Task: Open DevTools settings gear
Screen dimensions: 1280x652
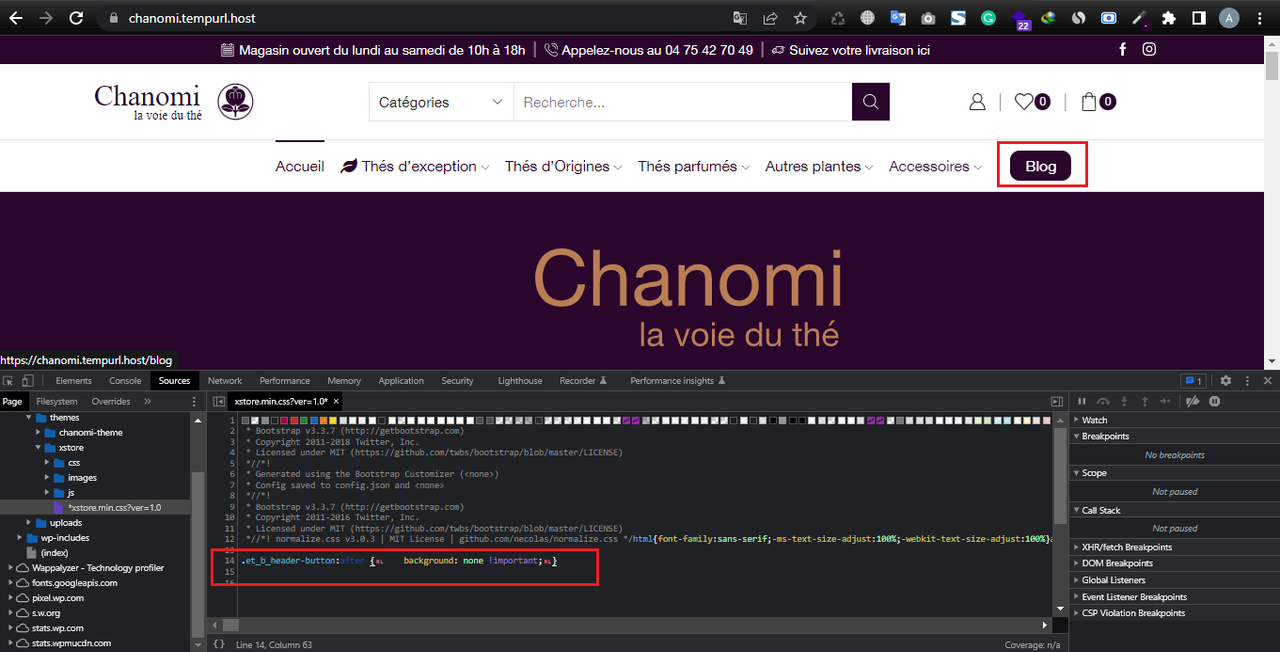Action: [1225, 381]
